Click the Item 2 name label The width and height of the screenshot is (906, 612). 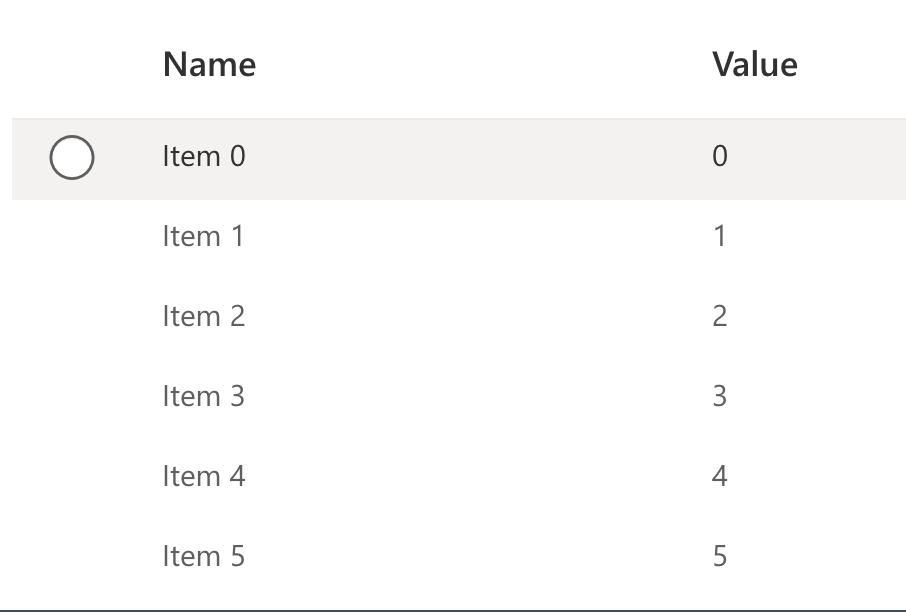click(x=203, y=317)
